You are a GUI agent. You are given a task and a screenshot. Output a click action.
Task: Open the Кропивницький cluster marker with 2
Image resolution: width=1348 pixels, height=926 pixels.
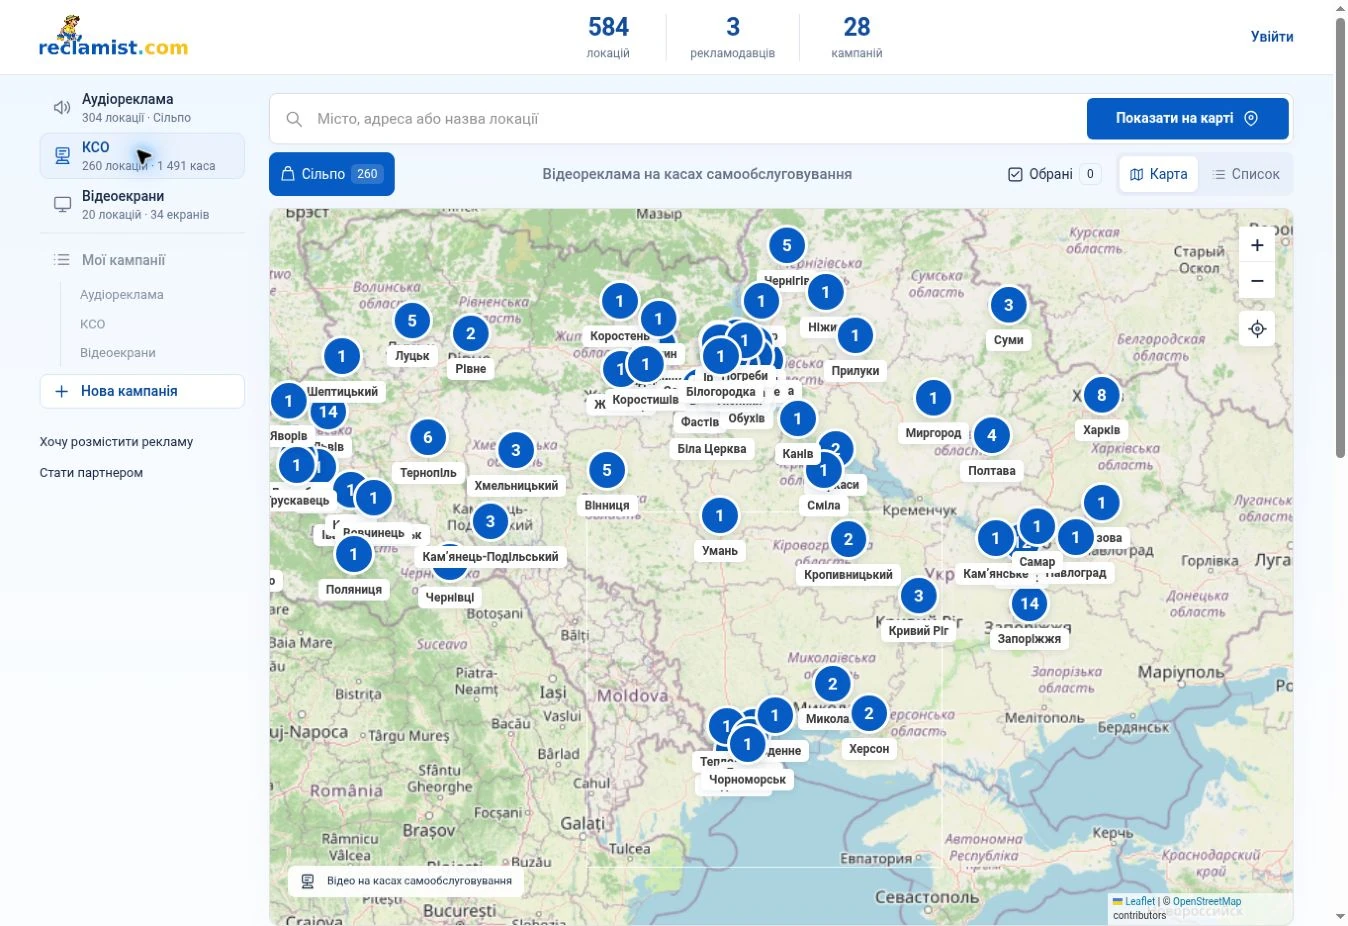tap(848, 540)
